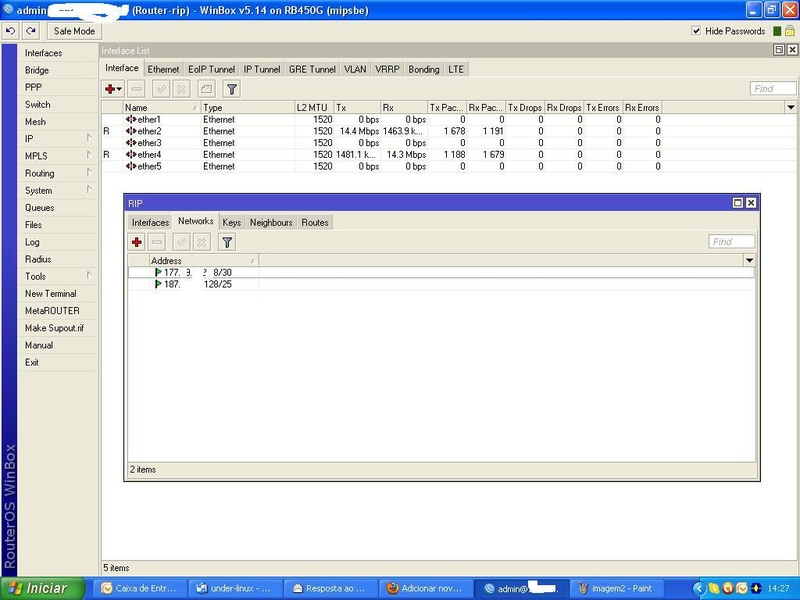Switch to the imagem2 - Paint taskbar item

(x=616, y=588)
